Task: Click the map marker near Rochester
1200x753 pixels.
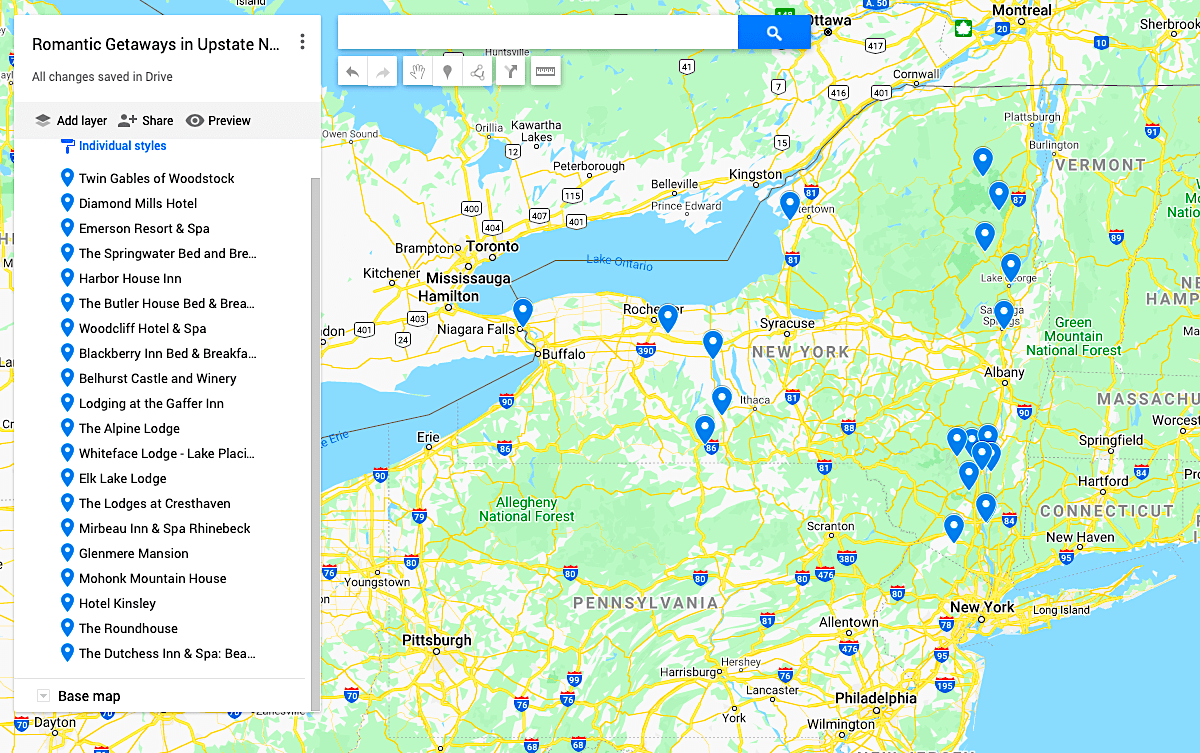Action: pyautogui.click(x=668, y=319)
